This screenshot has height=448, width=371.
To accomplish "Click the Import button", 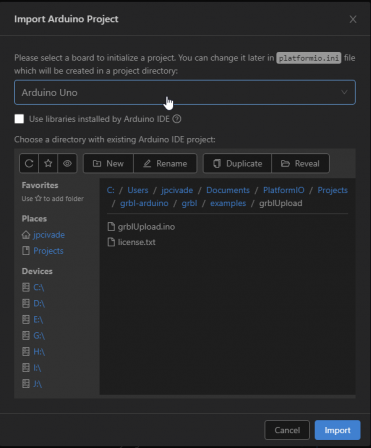I will [x=337, y=430].
